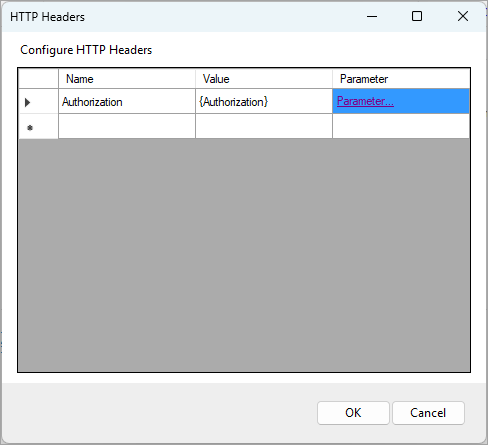
Task: Minimize the HTTP Headers window
Action: pos(372,16)
